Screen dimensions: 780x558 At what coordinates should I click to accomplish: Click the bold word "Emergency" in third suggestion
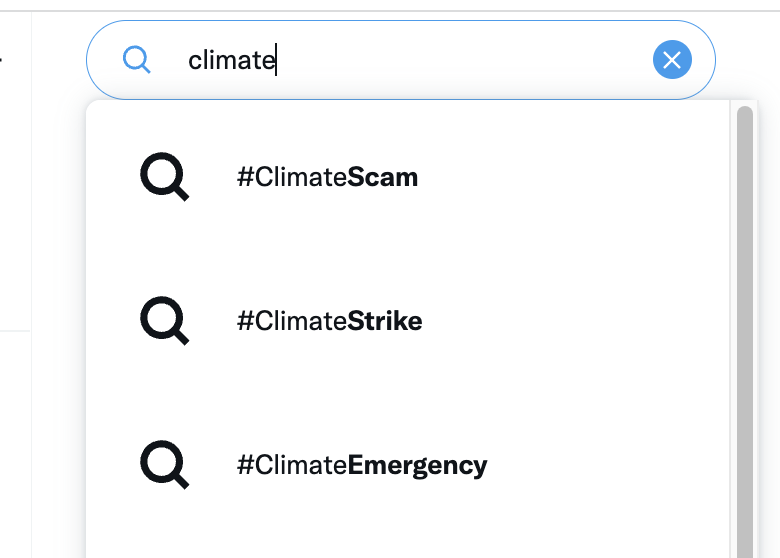pyautogui.click(x=417, y=466)
